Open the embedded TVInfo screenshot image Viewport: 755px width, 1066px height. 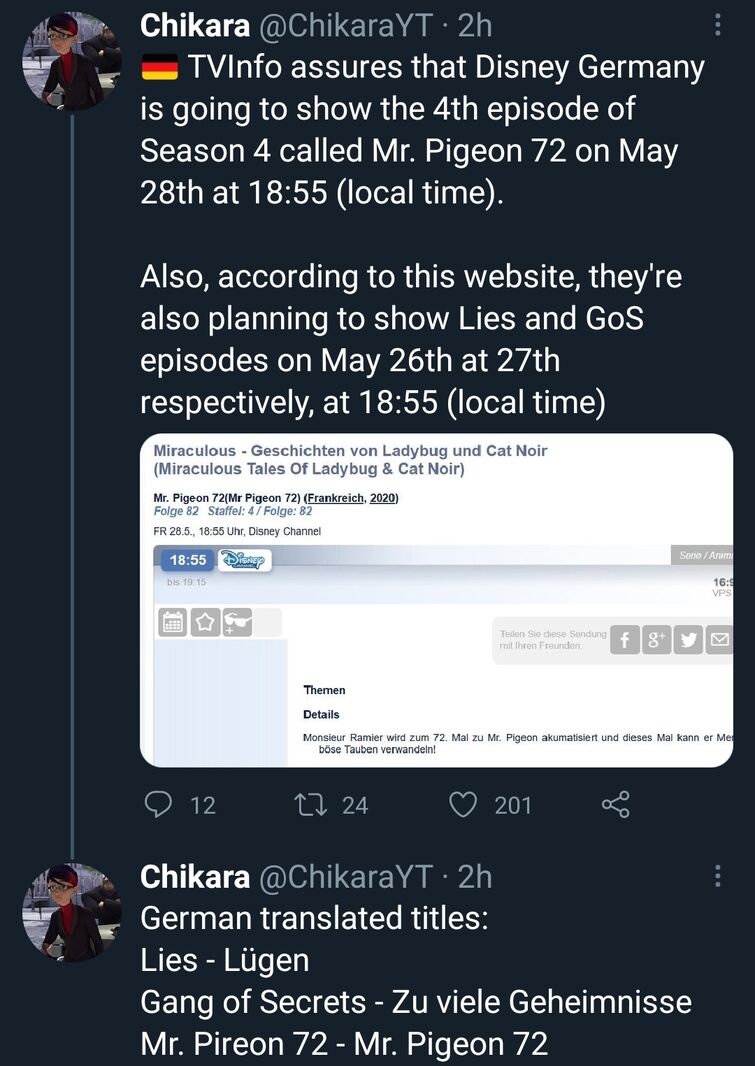pos(436,600)
